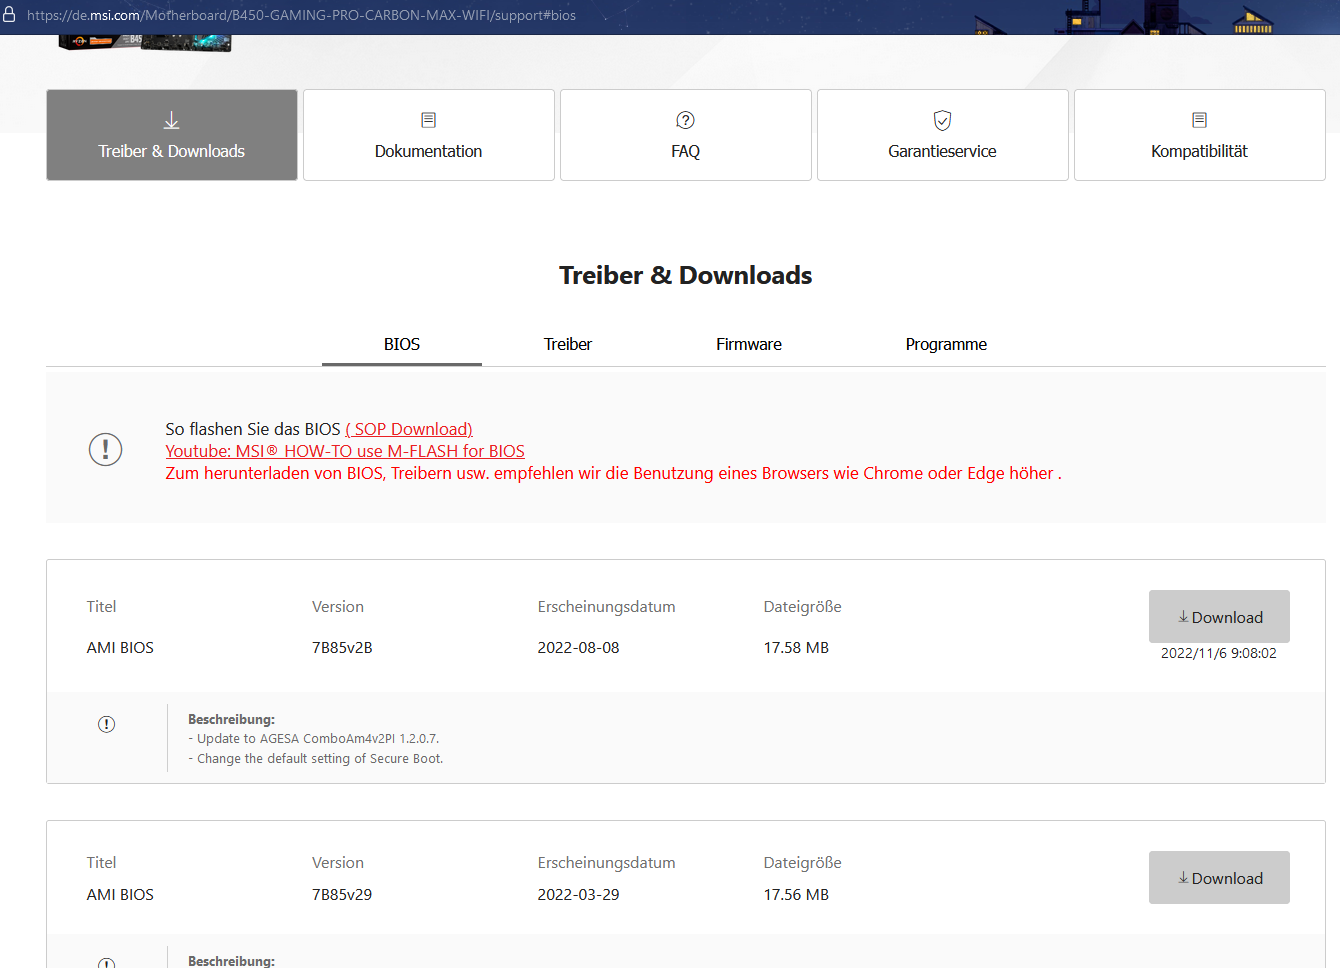
Task: Click the question mark icon above FAQ
Action: pyautogui.click(x=686, y=120)
